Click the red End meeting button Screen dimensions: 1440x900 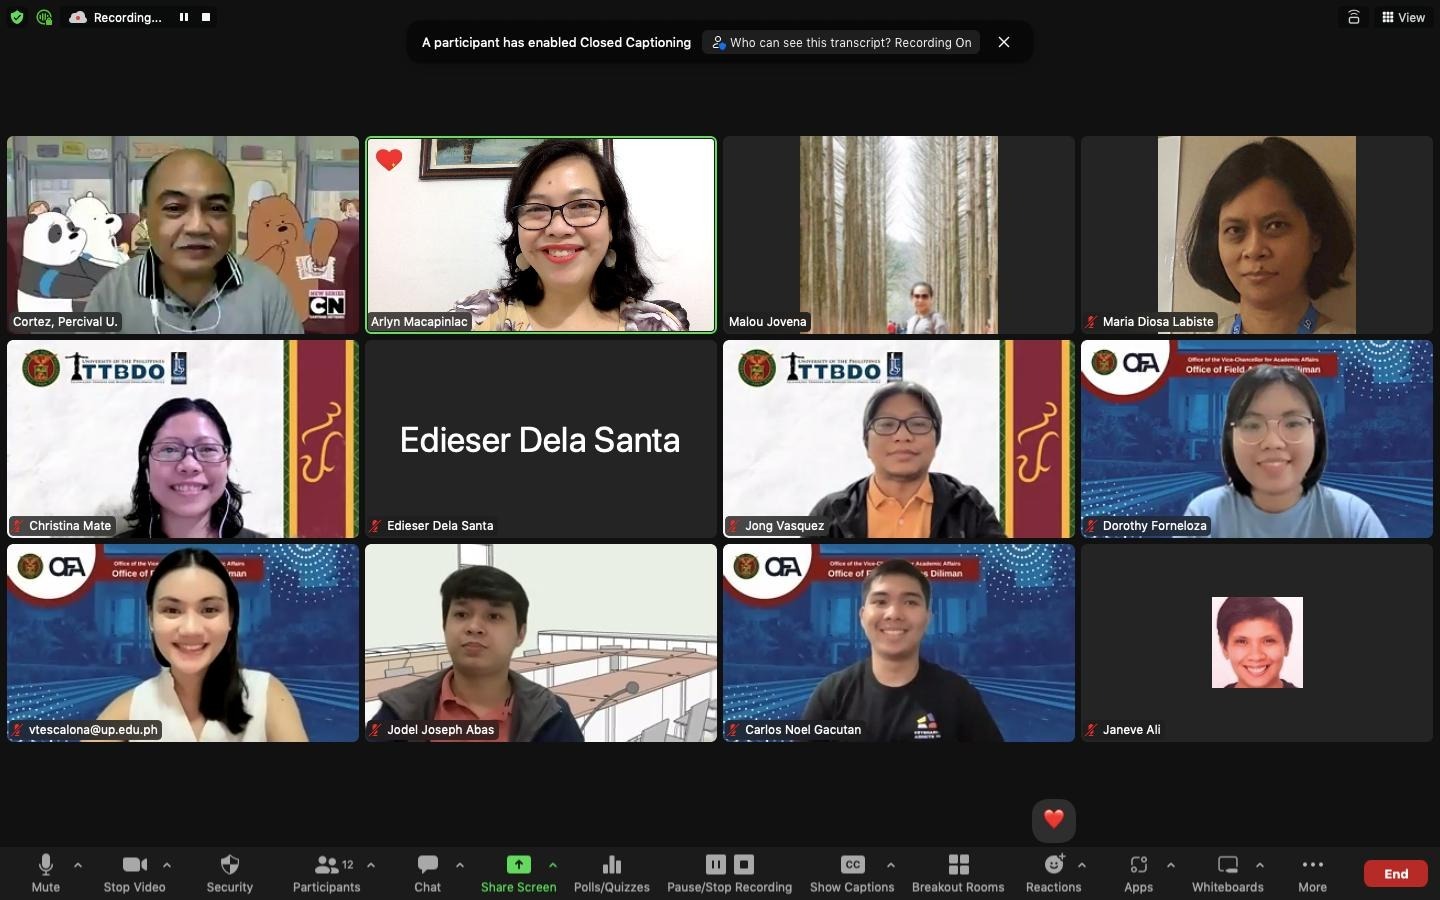pos(1395,874)
